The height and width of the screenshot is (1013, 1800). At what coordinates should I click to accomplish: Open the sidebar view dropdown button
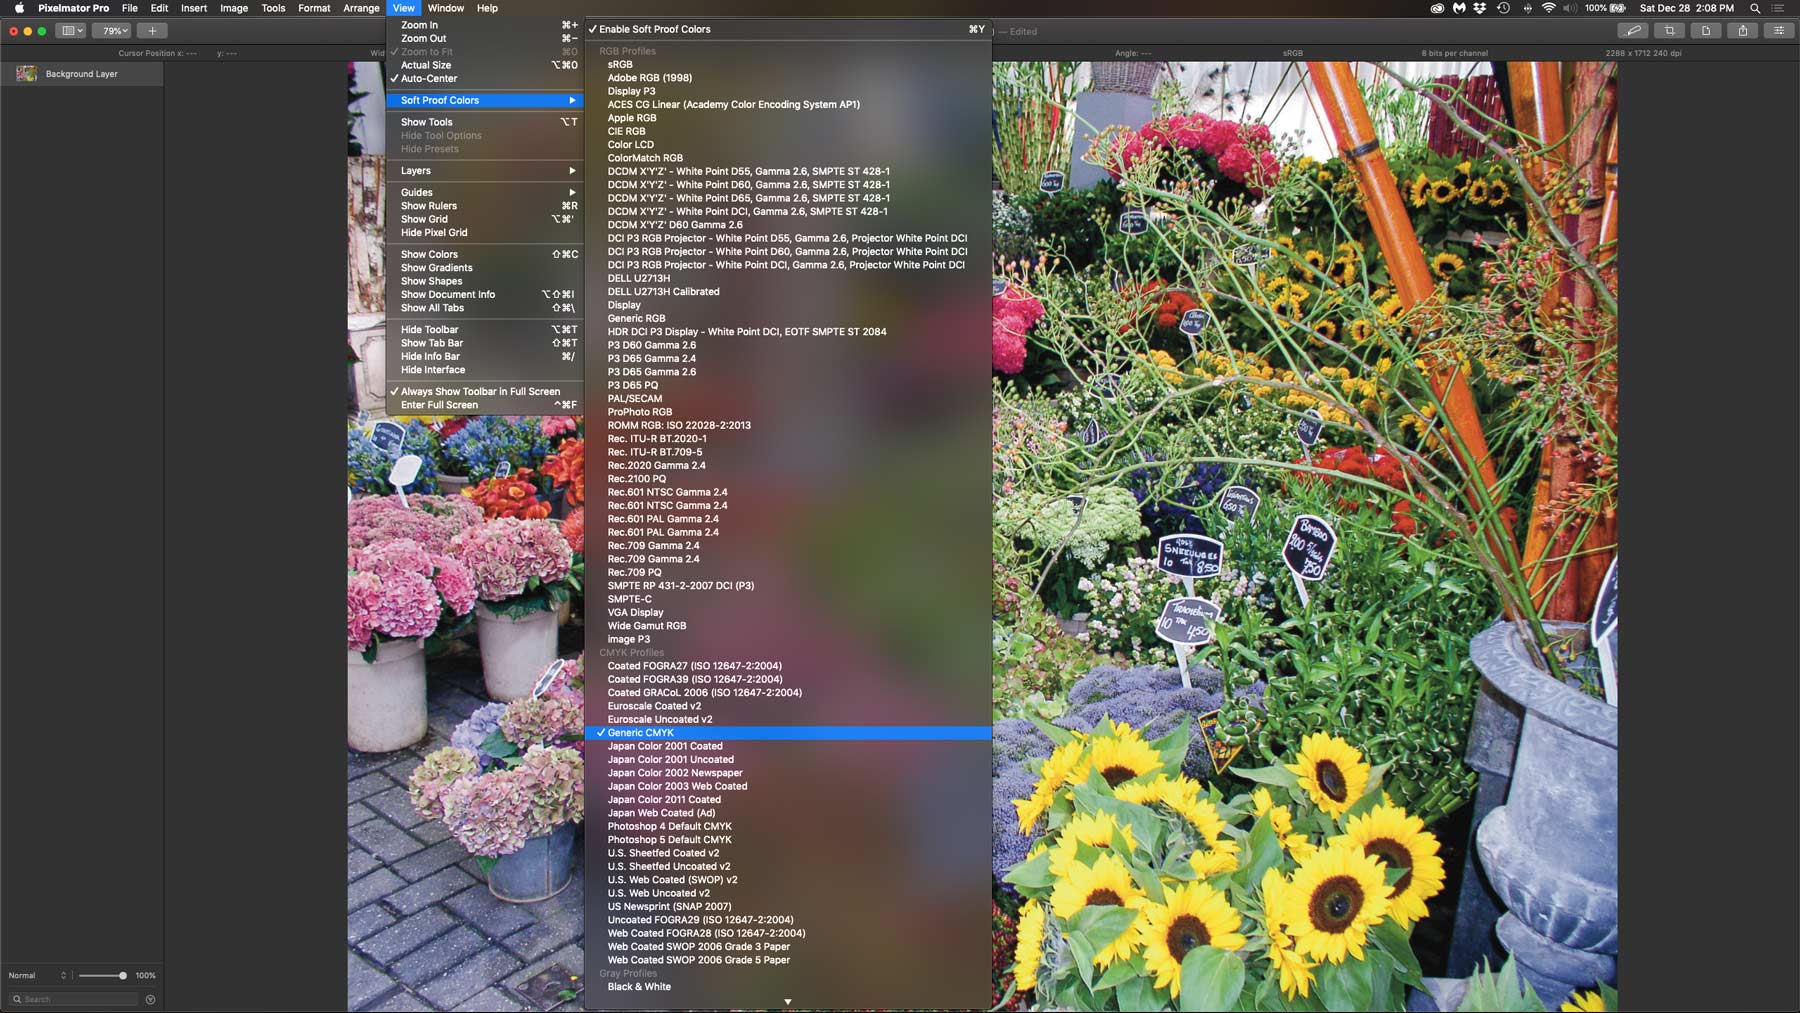click(x=71, y=31)
